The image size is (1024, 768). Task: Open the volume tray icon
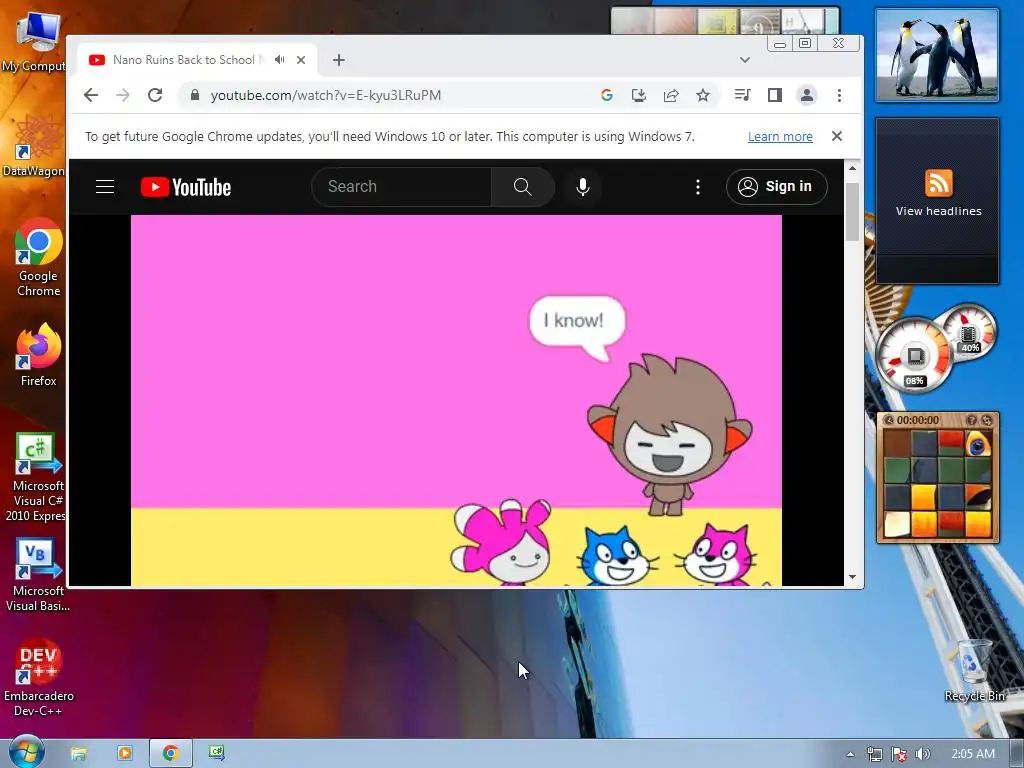tap(922, 754)
